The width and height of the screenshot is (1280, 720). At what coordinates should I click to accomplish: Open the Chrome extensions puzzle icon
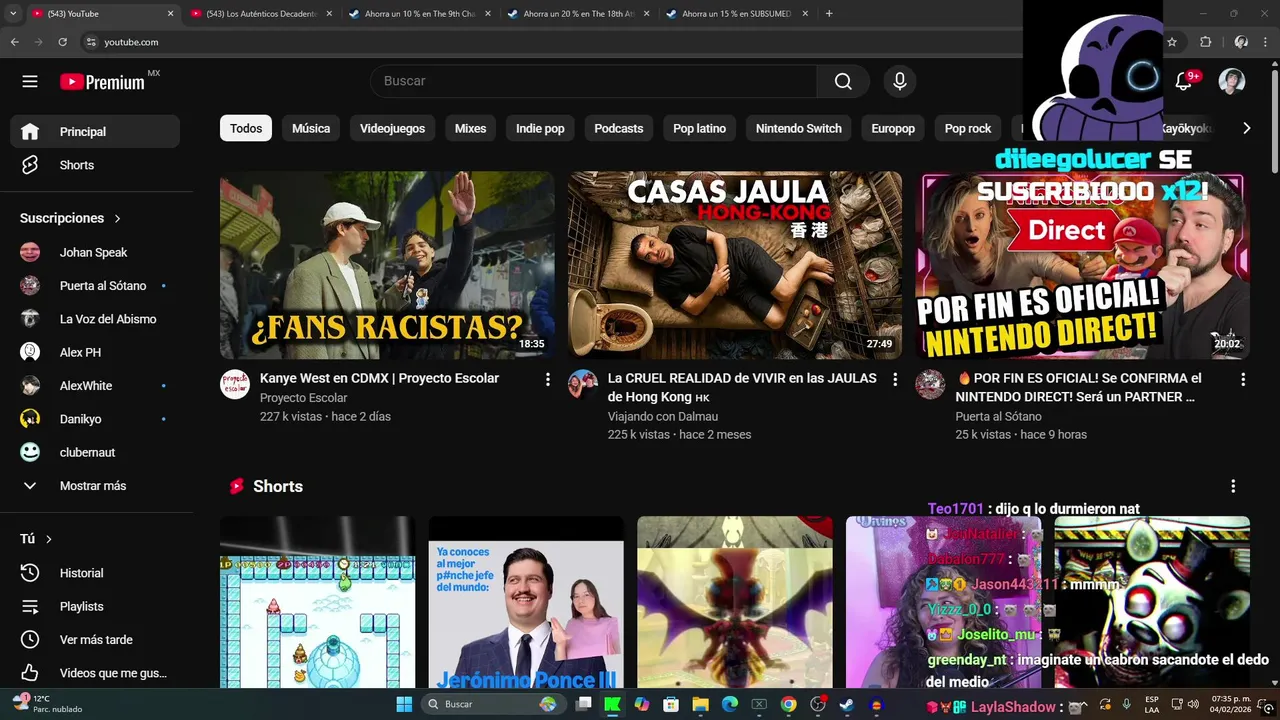1205,42
